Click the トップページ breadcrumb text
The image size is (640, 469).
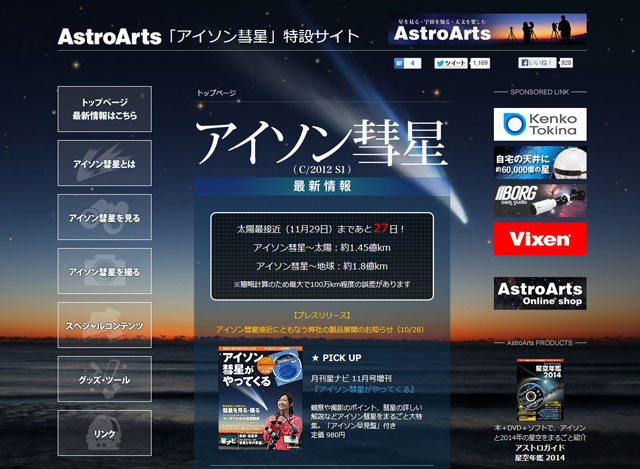216,93
